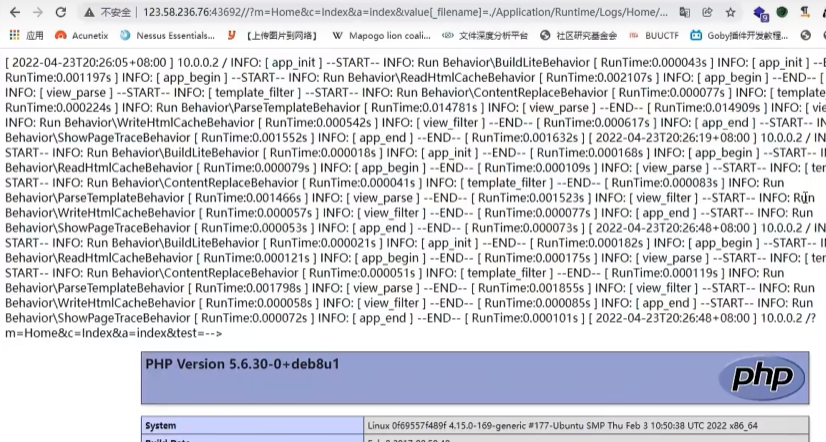
Task: Open the 不安全 site security warning
Action: click(108, 12)
